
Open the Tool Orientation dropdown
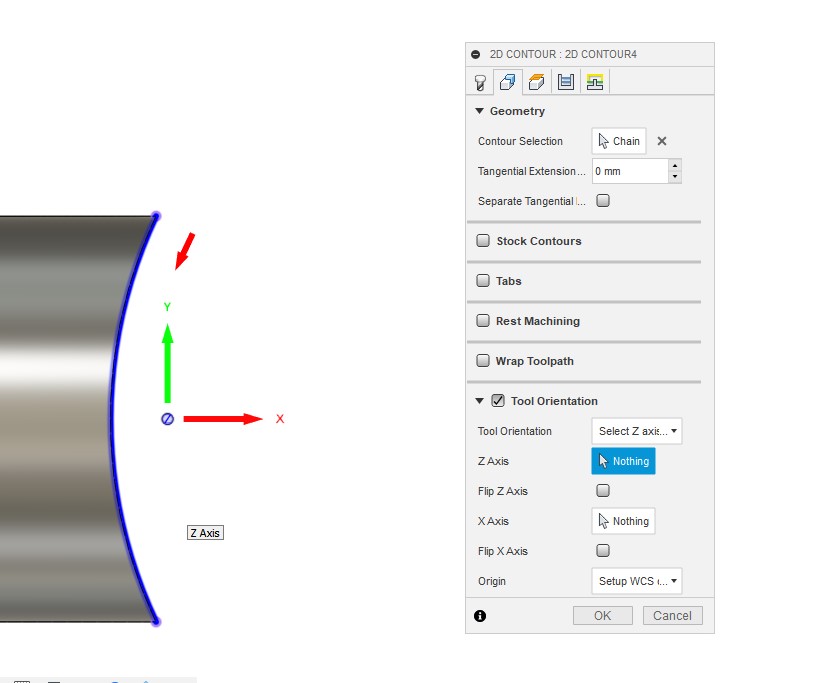[x=636, y=431]
